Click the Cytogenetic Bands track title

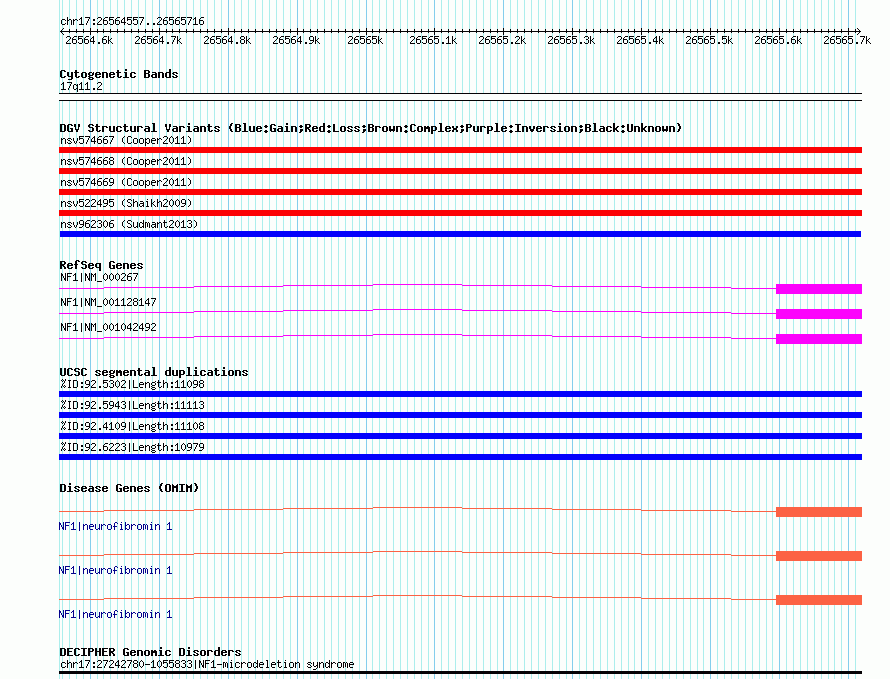tap(119, 74)
